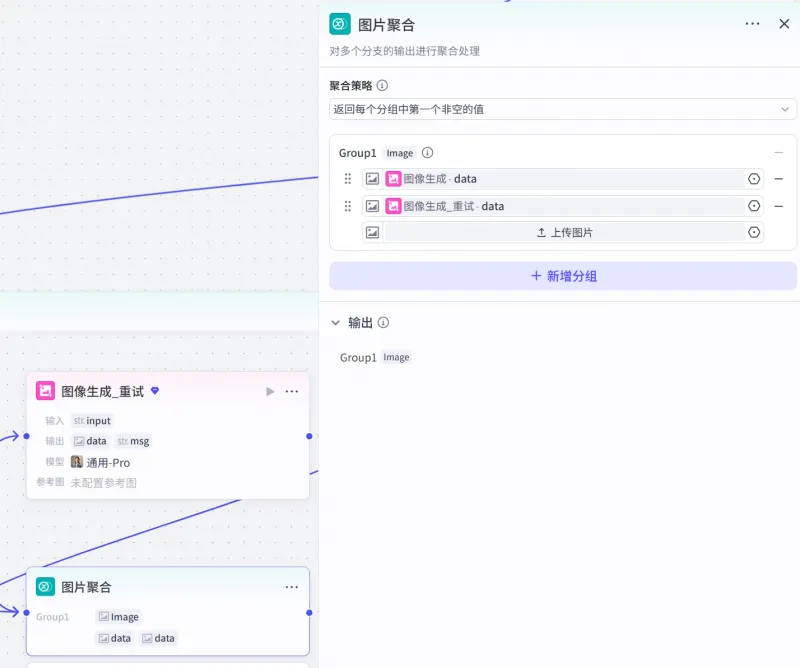Open the ... menu on the 图像生成_重试 node
The width and height of the screenshot is (800, 668).
coord(292,391)
